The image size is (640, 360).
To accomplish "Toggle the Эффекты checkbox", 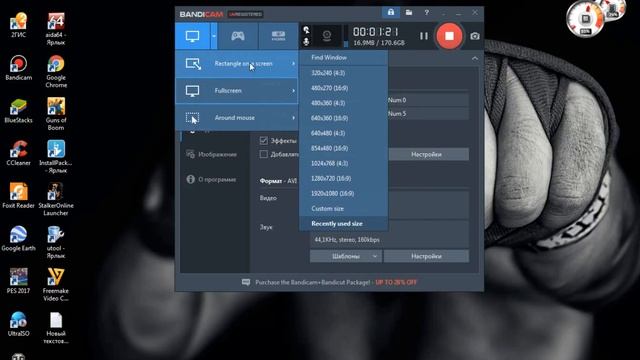I will click(x=264, y=140).
